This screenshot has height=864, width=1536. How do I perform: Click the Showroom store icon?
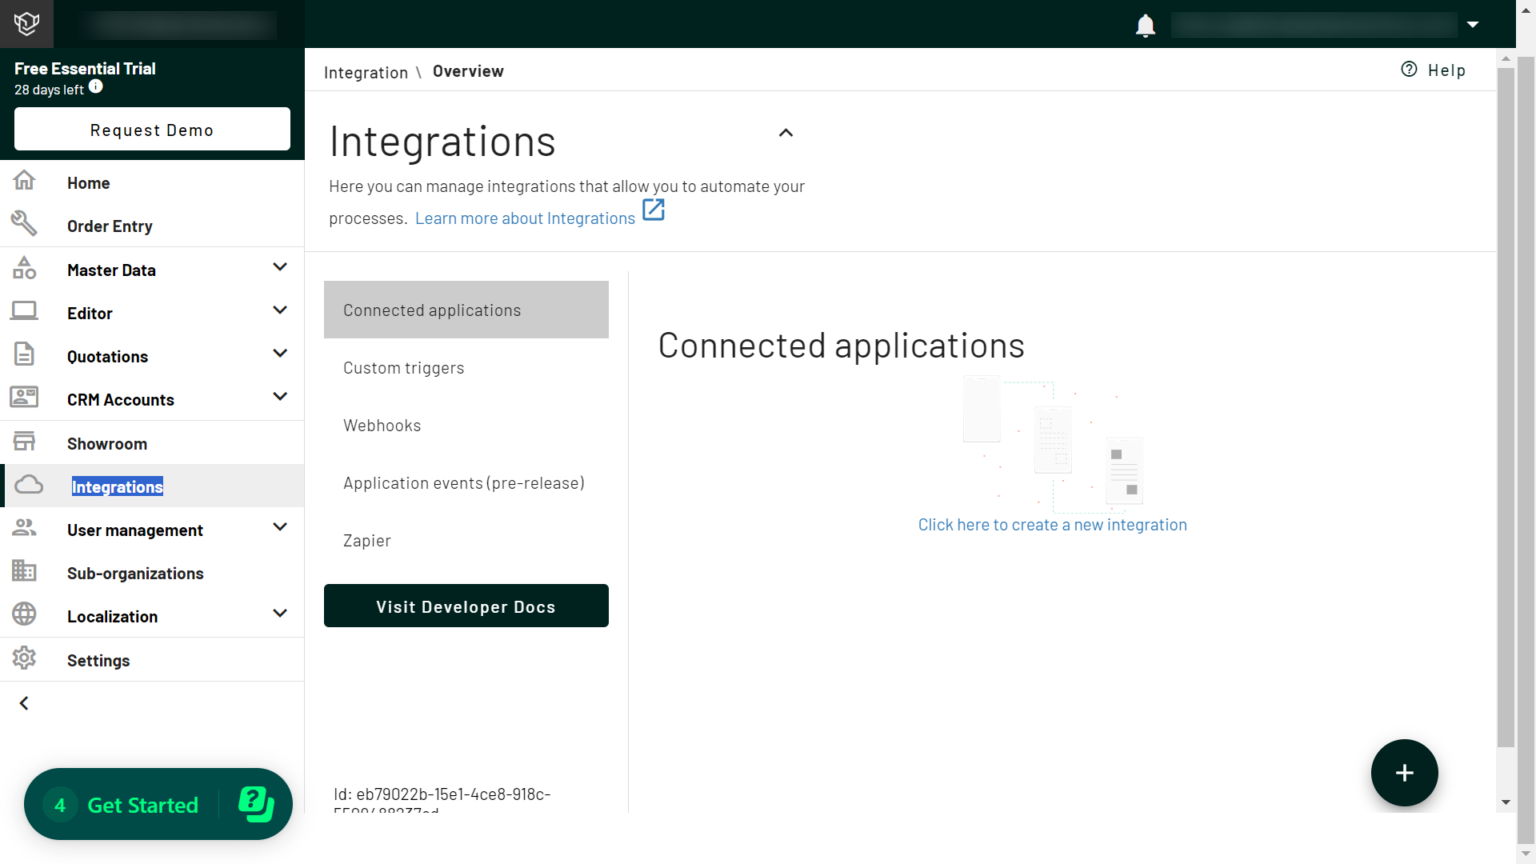[24, 442]
